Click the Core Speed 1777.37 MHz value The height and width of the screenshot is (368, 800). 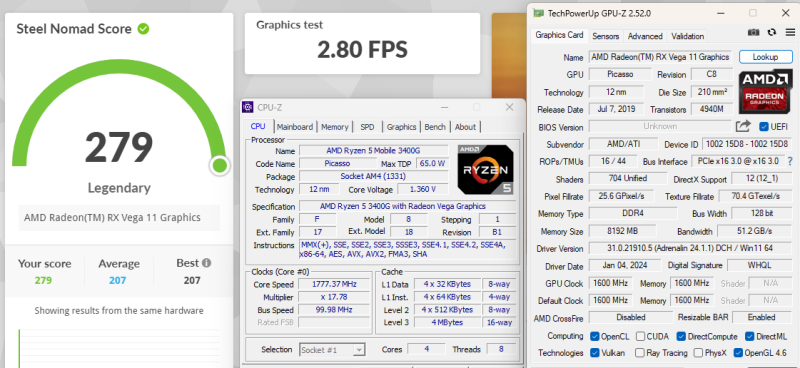pos(334,284)
